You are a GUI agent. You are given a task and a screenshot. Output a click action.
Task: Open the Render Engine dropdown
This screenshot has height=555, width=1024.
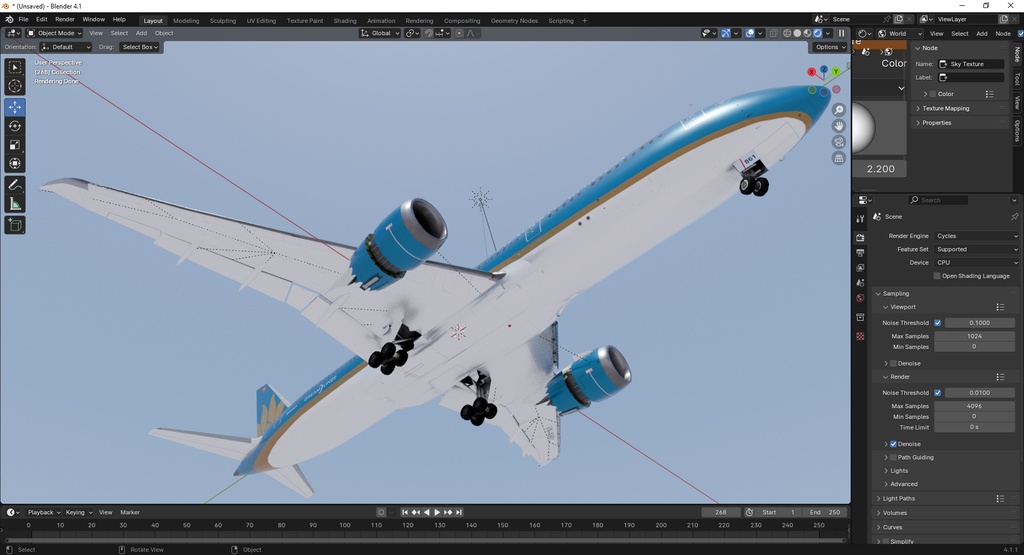pos(976,236)
